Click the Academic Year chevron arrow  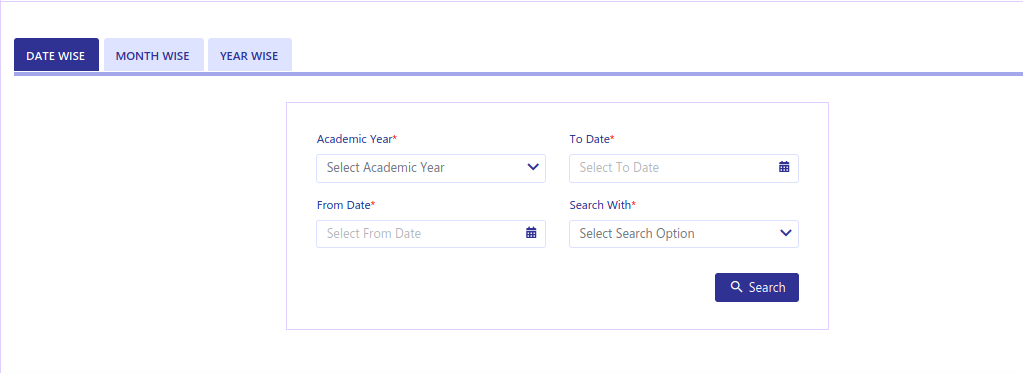[533, 167]
